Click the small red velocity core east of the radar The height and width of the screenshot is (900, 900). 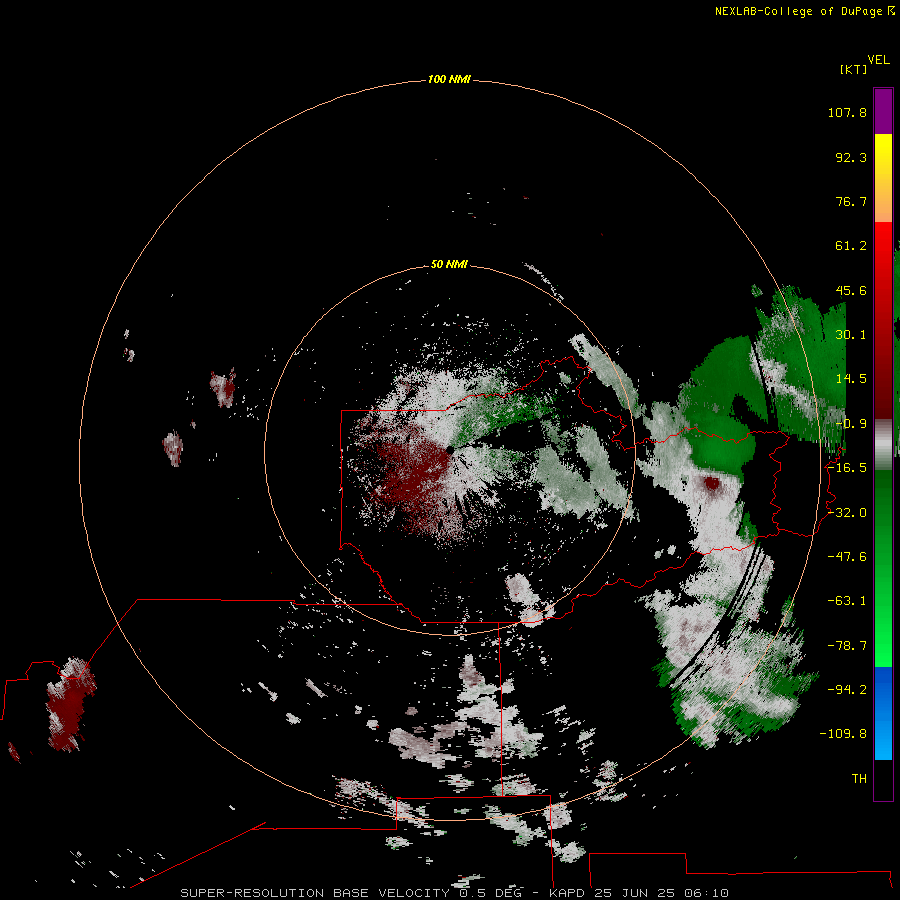click(x=712, y=483)
